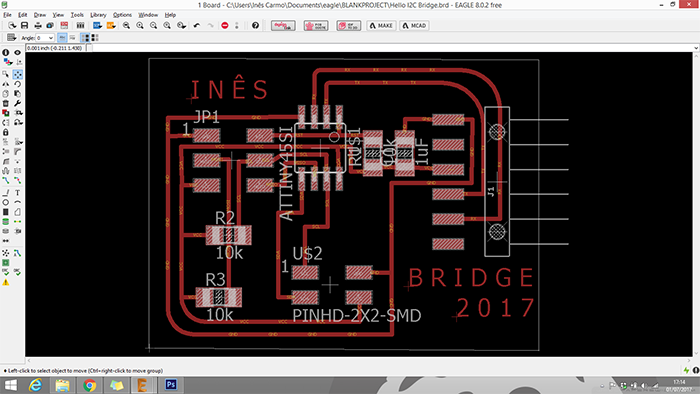
Task: Open the File menu
Action: (7, 15)
